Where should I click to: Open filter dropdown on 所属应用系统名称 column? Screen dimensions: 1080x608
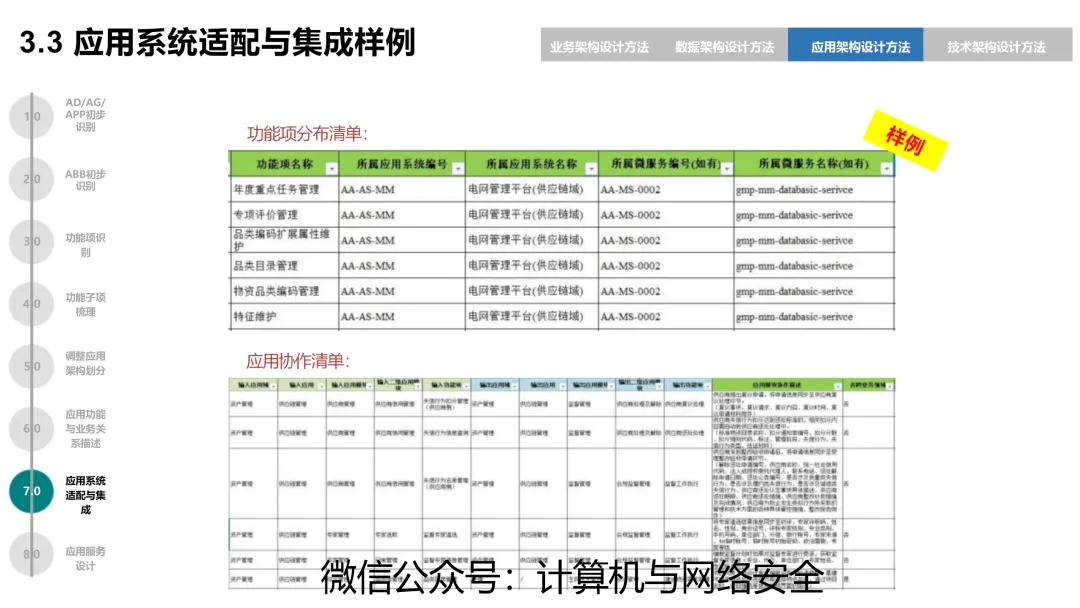click(591, 169)
